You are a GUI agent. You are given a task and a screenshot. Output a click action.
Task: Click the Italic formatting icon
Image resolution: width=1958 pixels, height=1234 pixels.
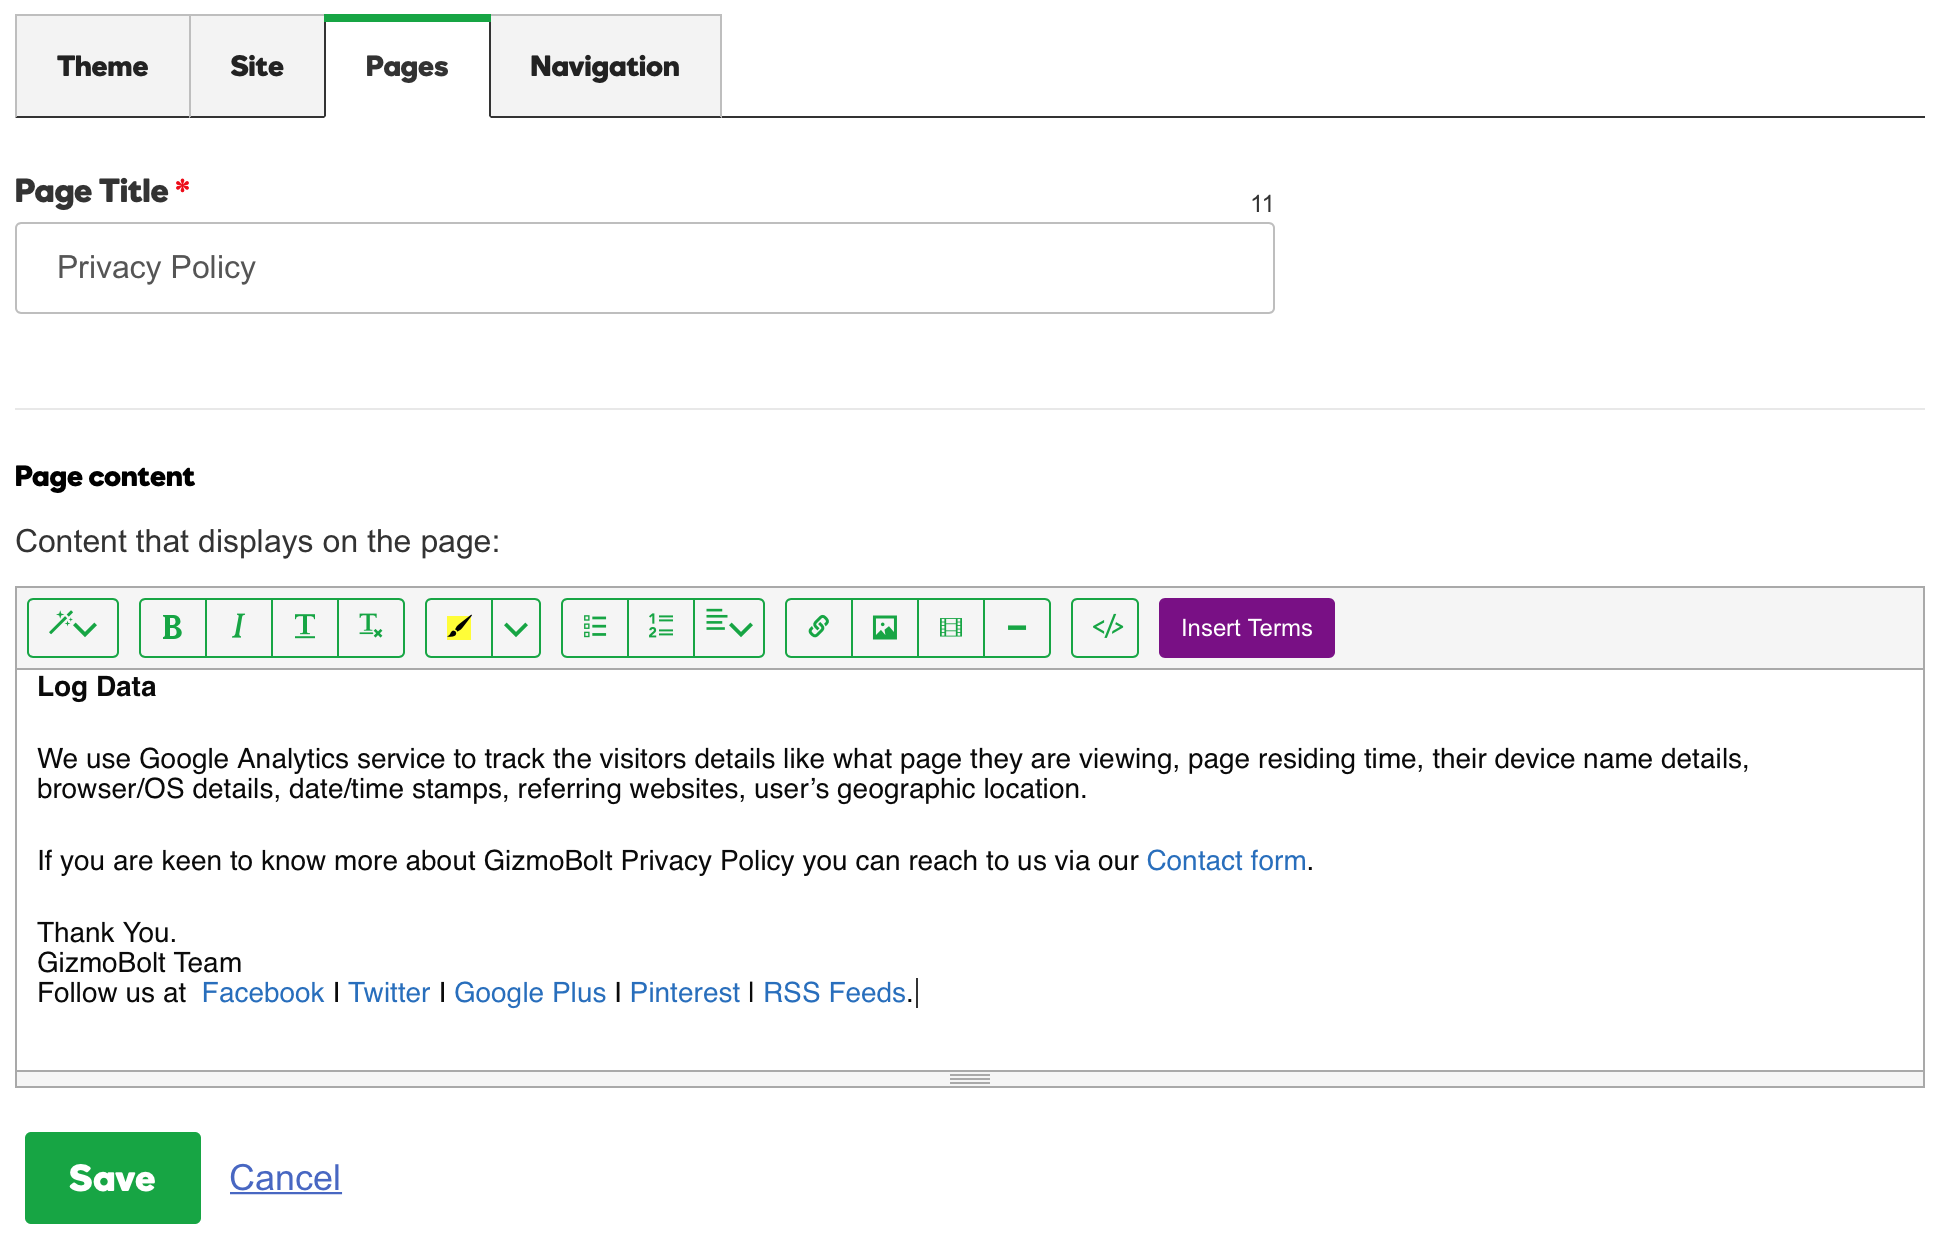click(237, 627)
